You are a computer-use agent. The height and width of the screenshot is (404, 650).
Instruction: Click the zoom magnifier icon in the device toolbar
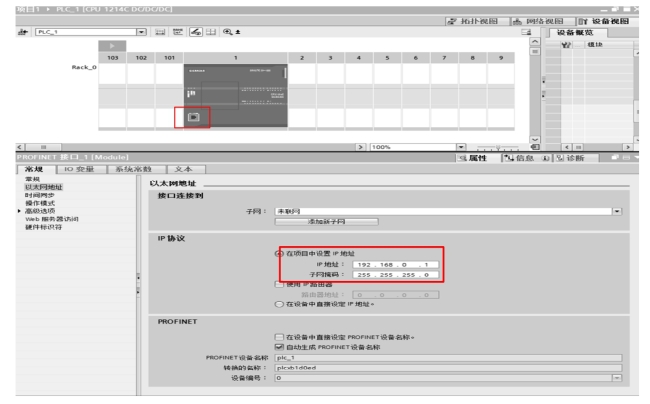coord(227,32)
